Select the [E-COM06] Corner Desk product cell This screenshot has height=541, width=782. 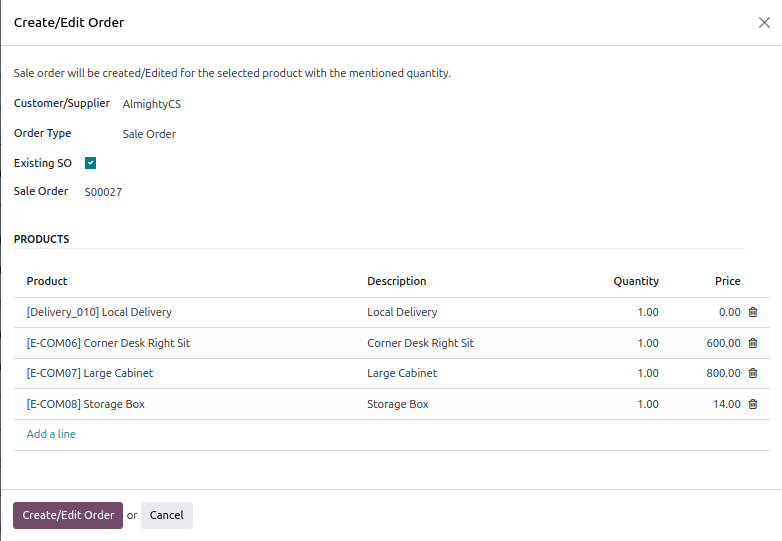(108, 343)
